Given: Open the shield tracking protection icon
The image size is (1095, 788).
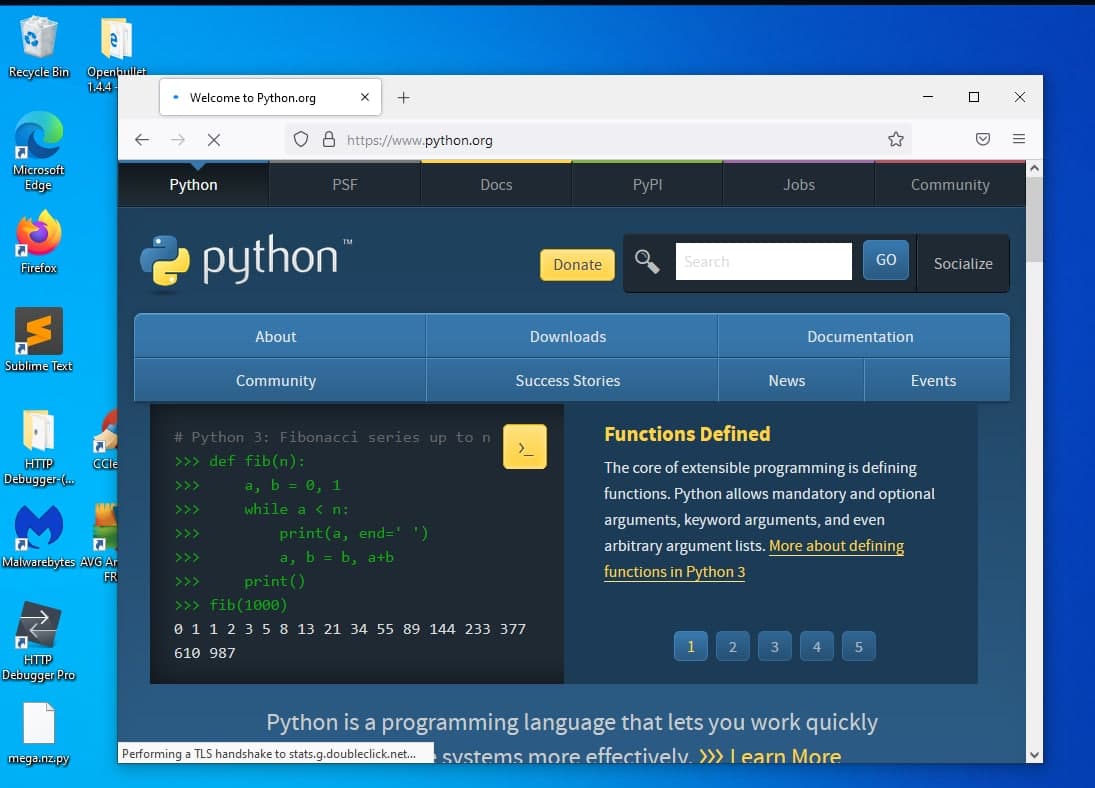Looking at the screenshot, I should coord(301,140).
